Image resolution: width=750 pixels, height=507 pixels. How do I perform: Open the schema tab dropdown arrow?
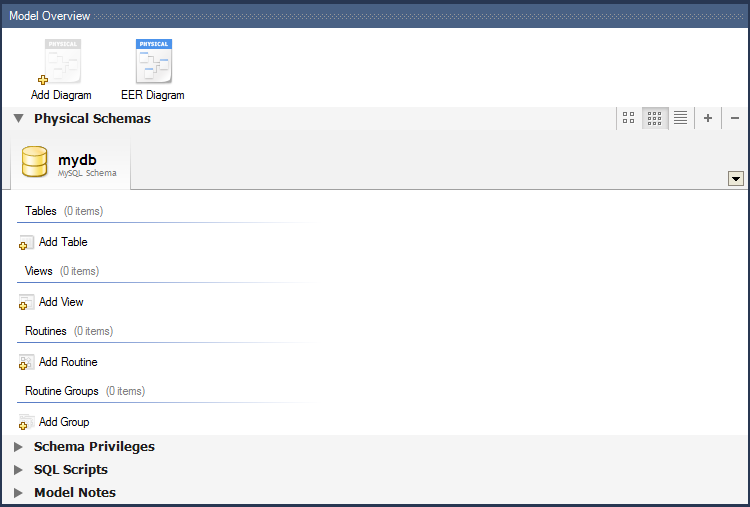point(736,178)
